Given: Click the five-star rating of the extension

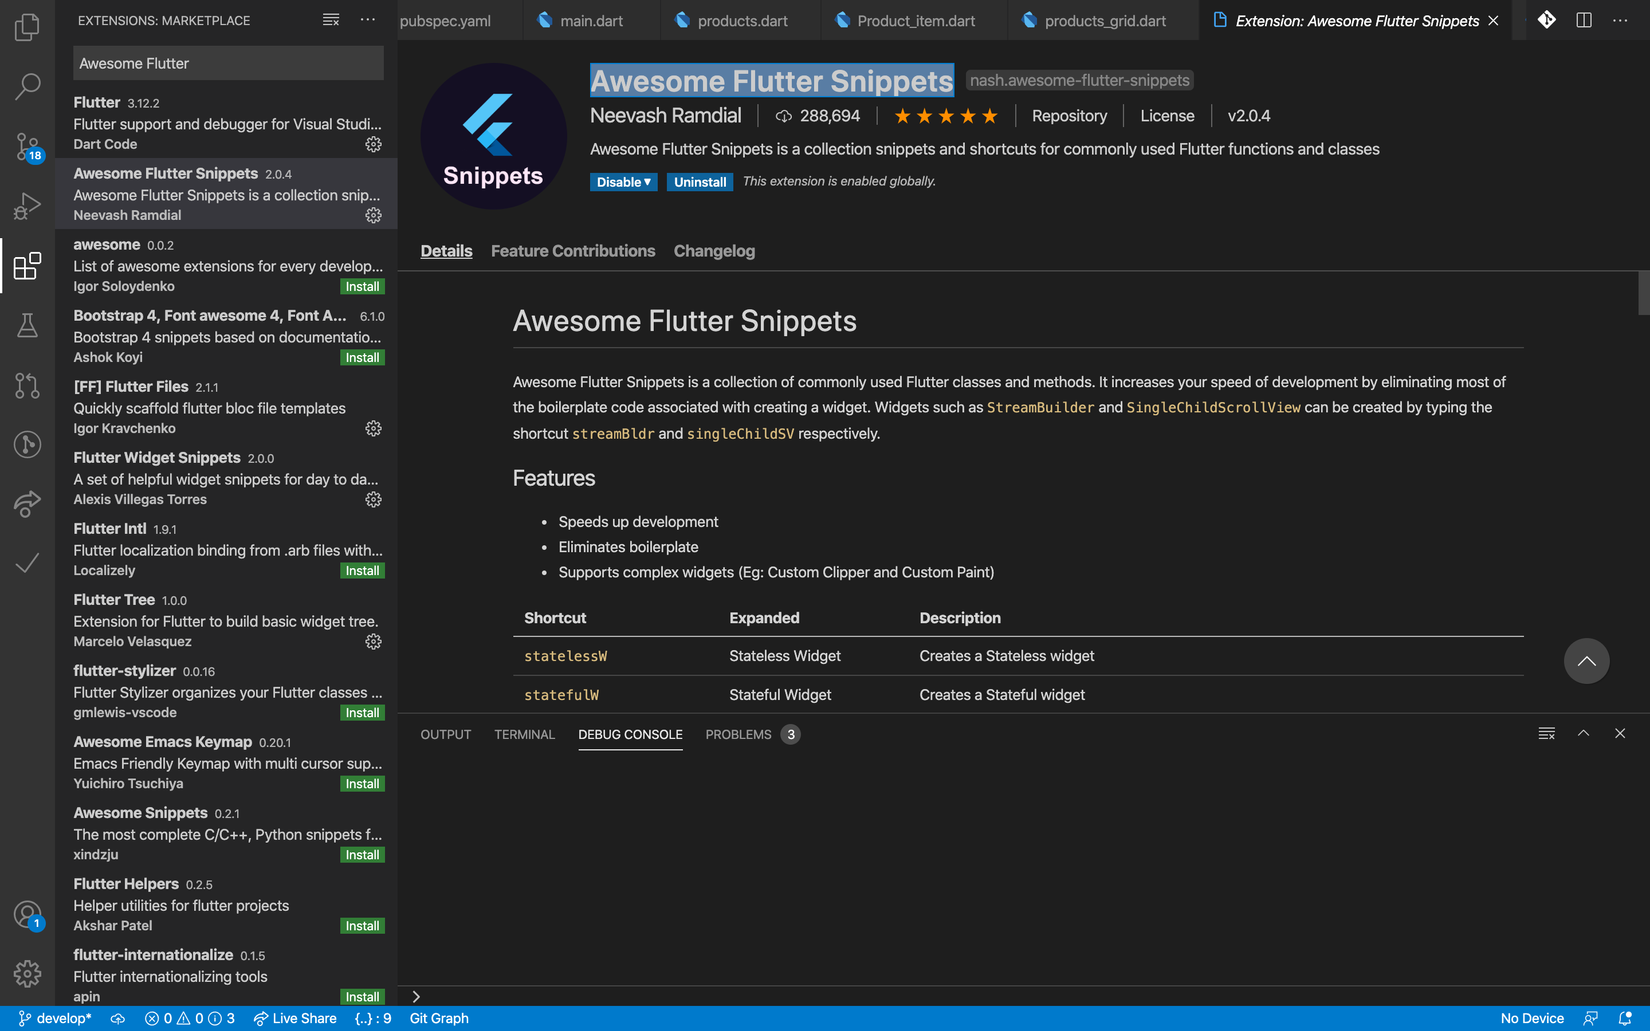Looking at the screenshot, I should [946, 116].
